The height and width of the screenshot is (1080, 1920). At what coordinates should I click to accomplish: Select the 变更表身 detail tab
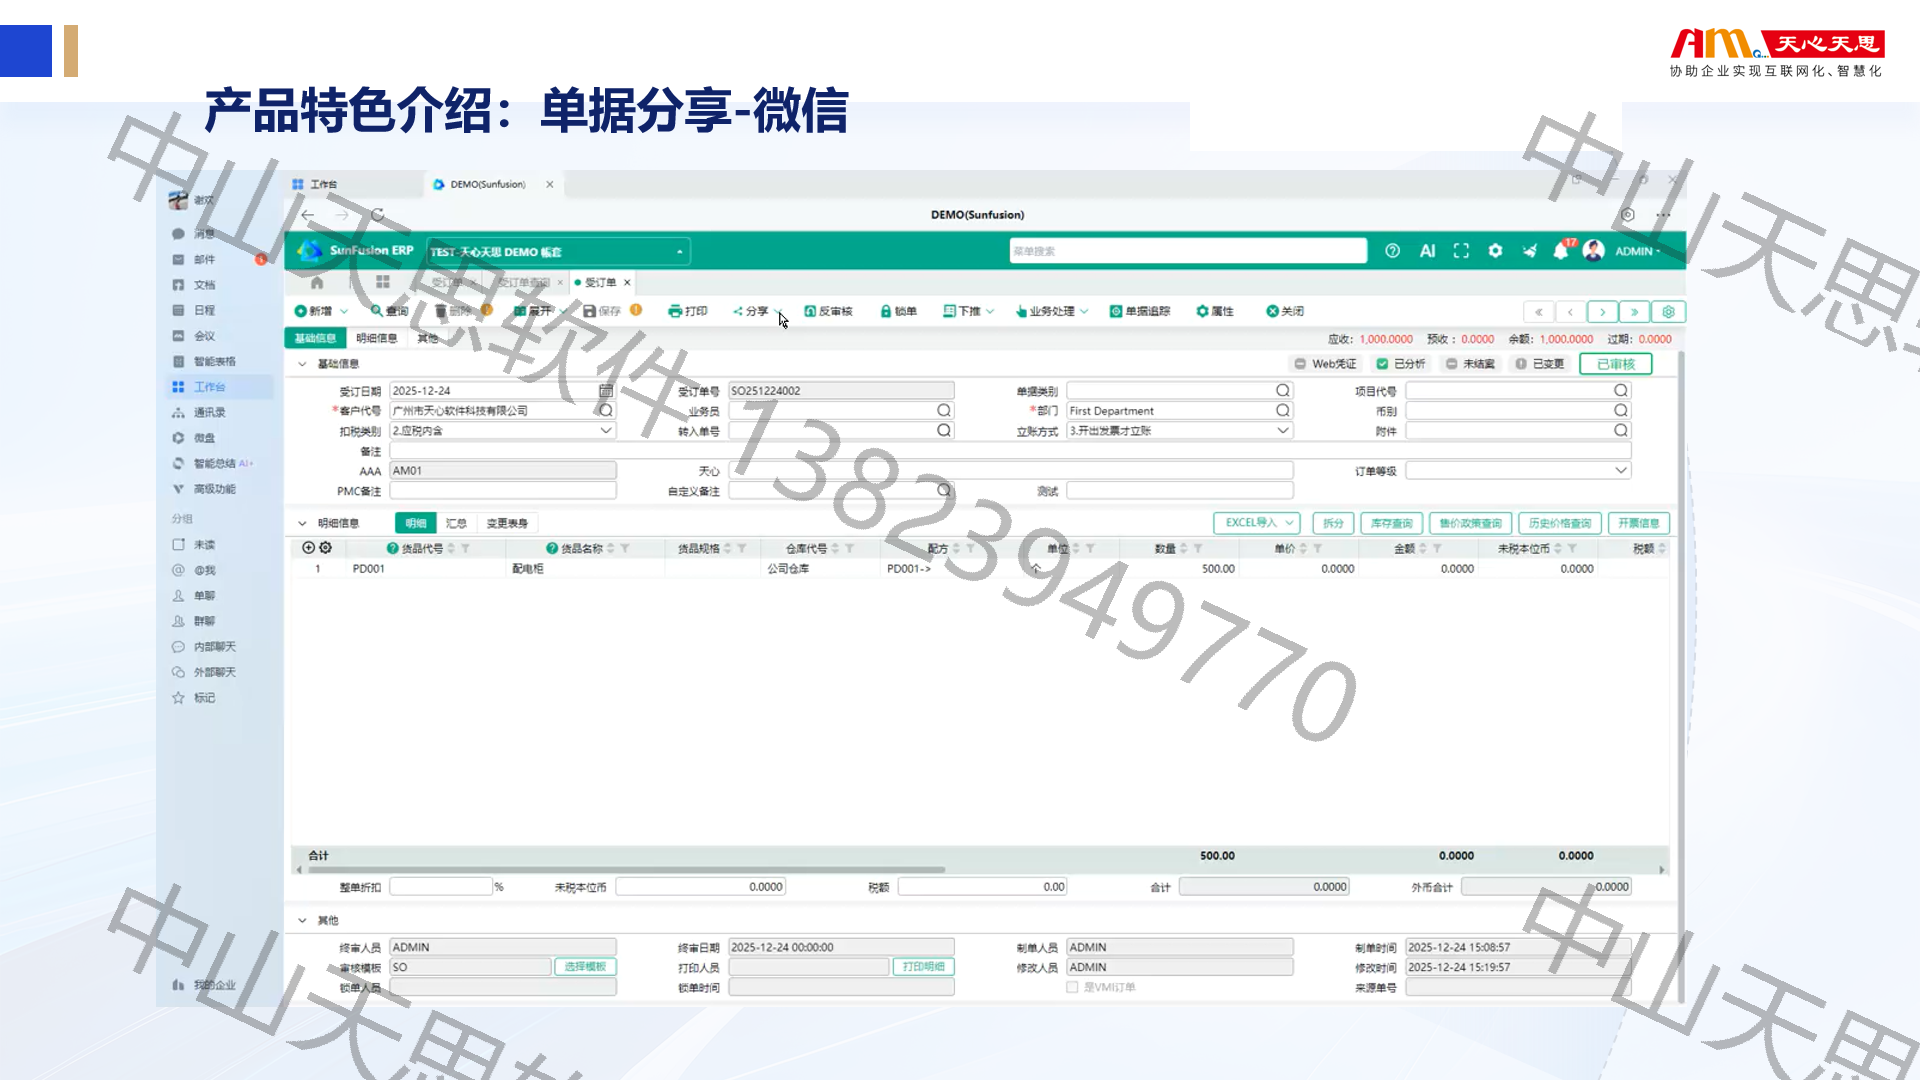507,523
